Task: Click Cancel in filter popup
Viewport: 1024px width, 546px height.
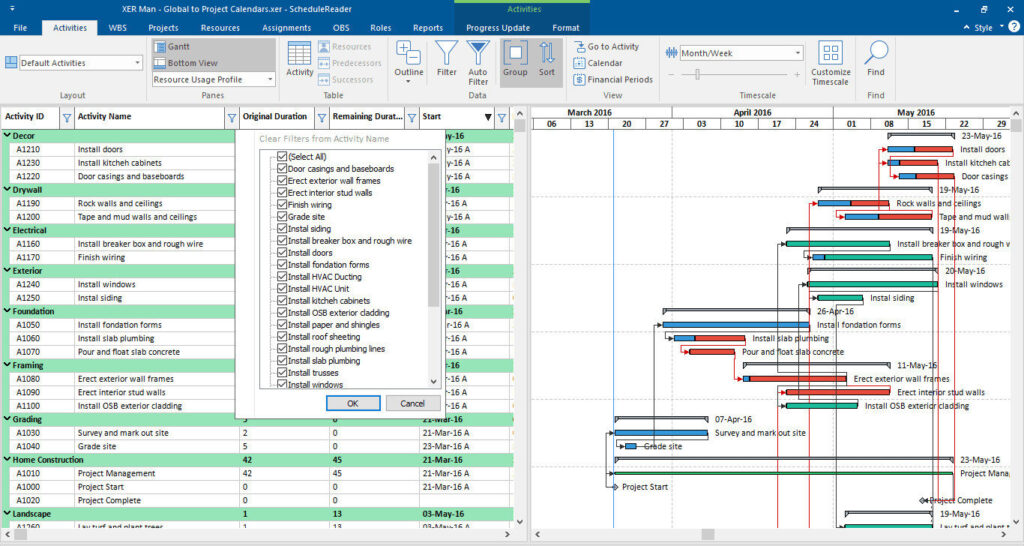Action: point(412,403)
